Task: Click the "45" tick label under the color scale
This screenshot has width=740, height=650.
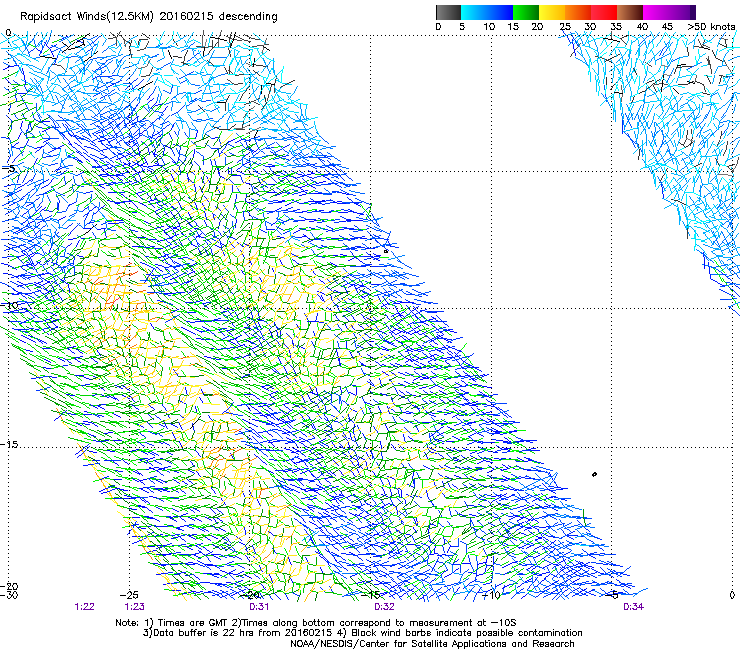Action: [x=667, y=27]
